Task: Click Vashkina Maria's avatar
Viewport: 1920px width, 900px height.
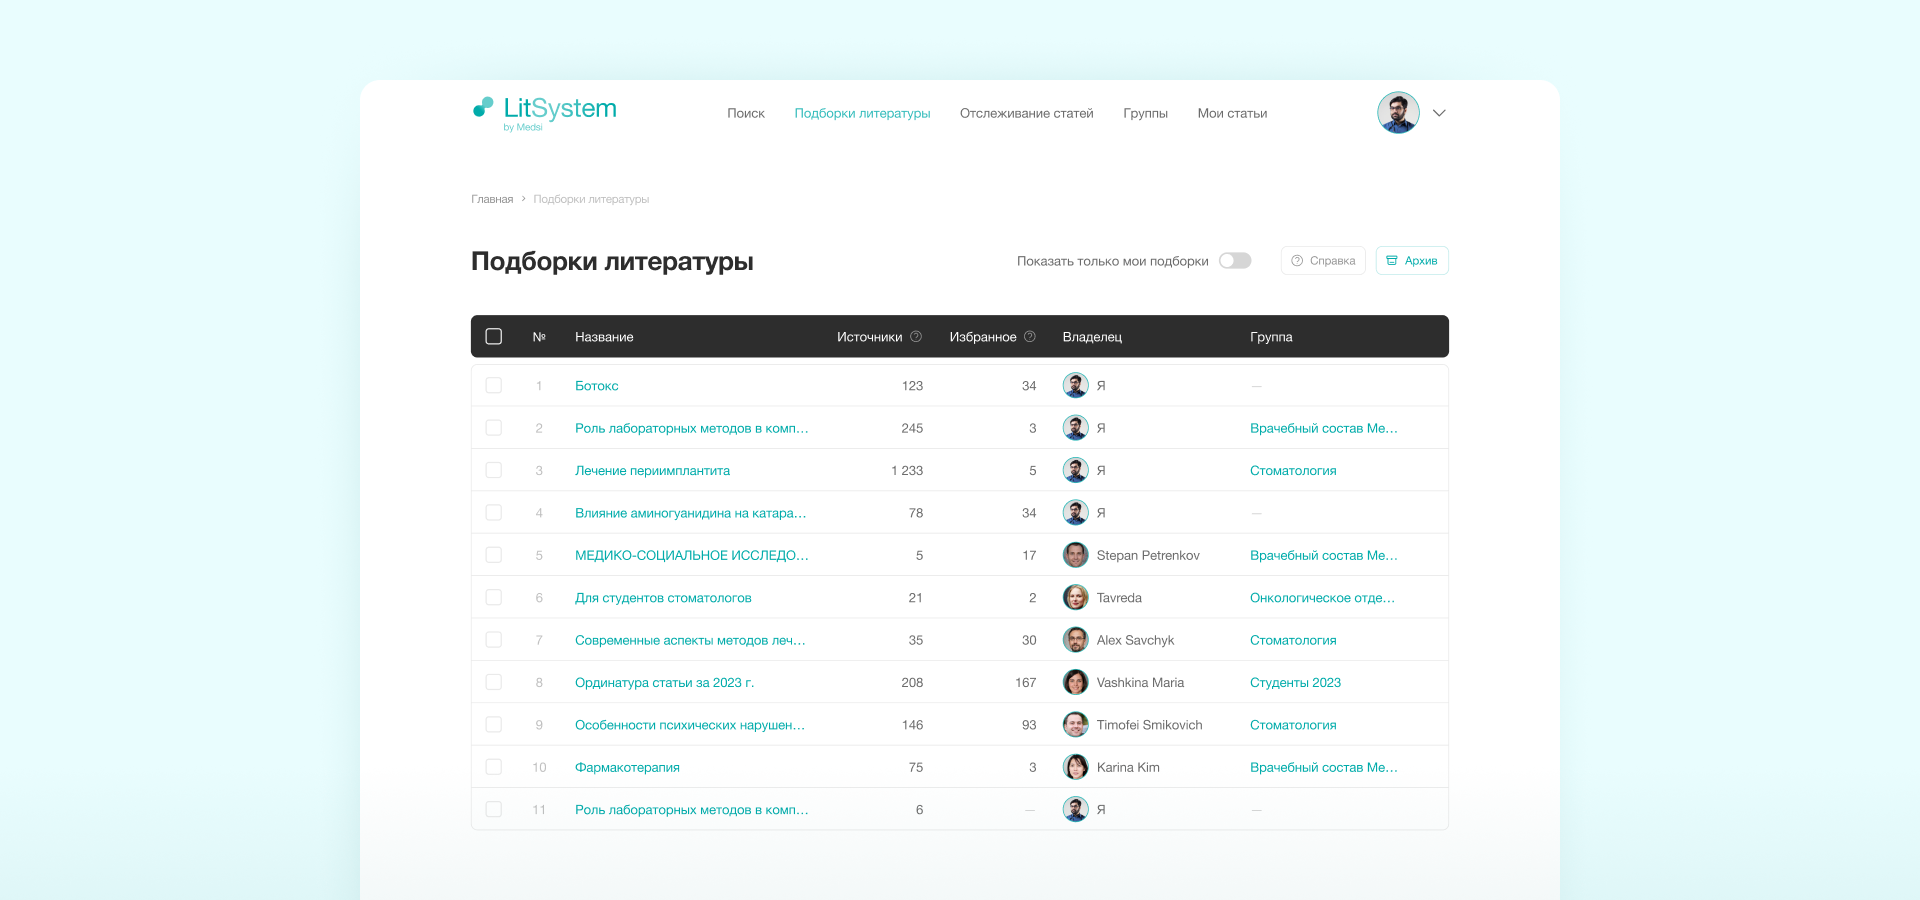Action: (x=1076, y=683)
